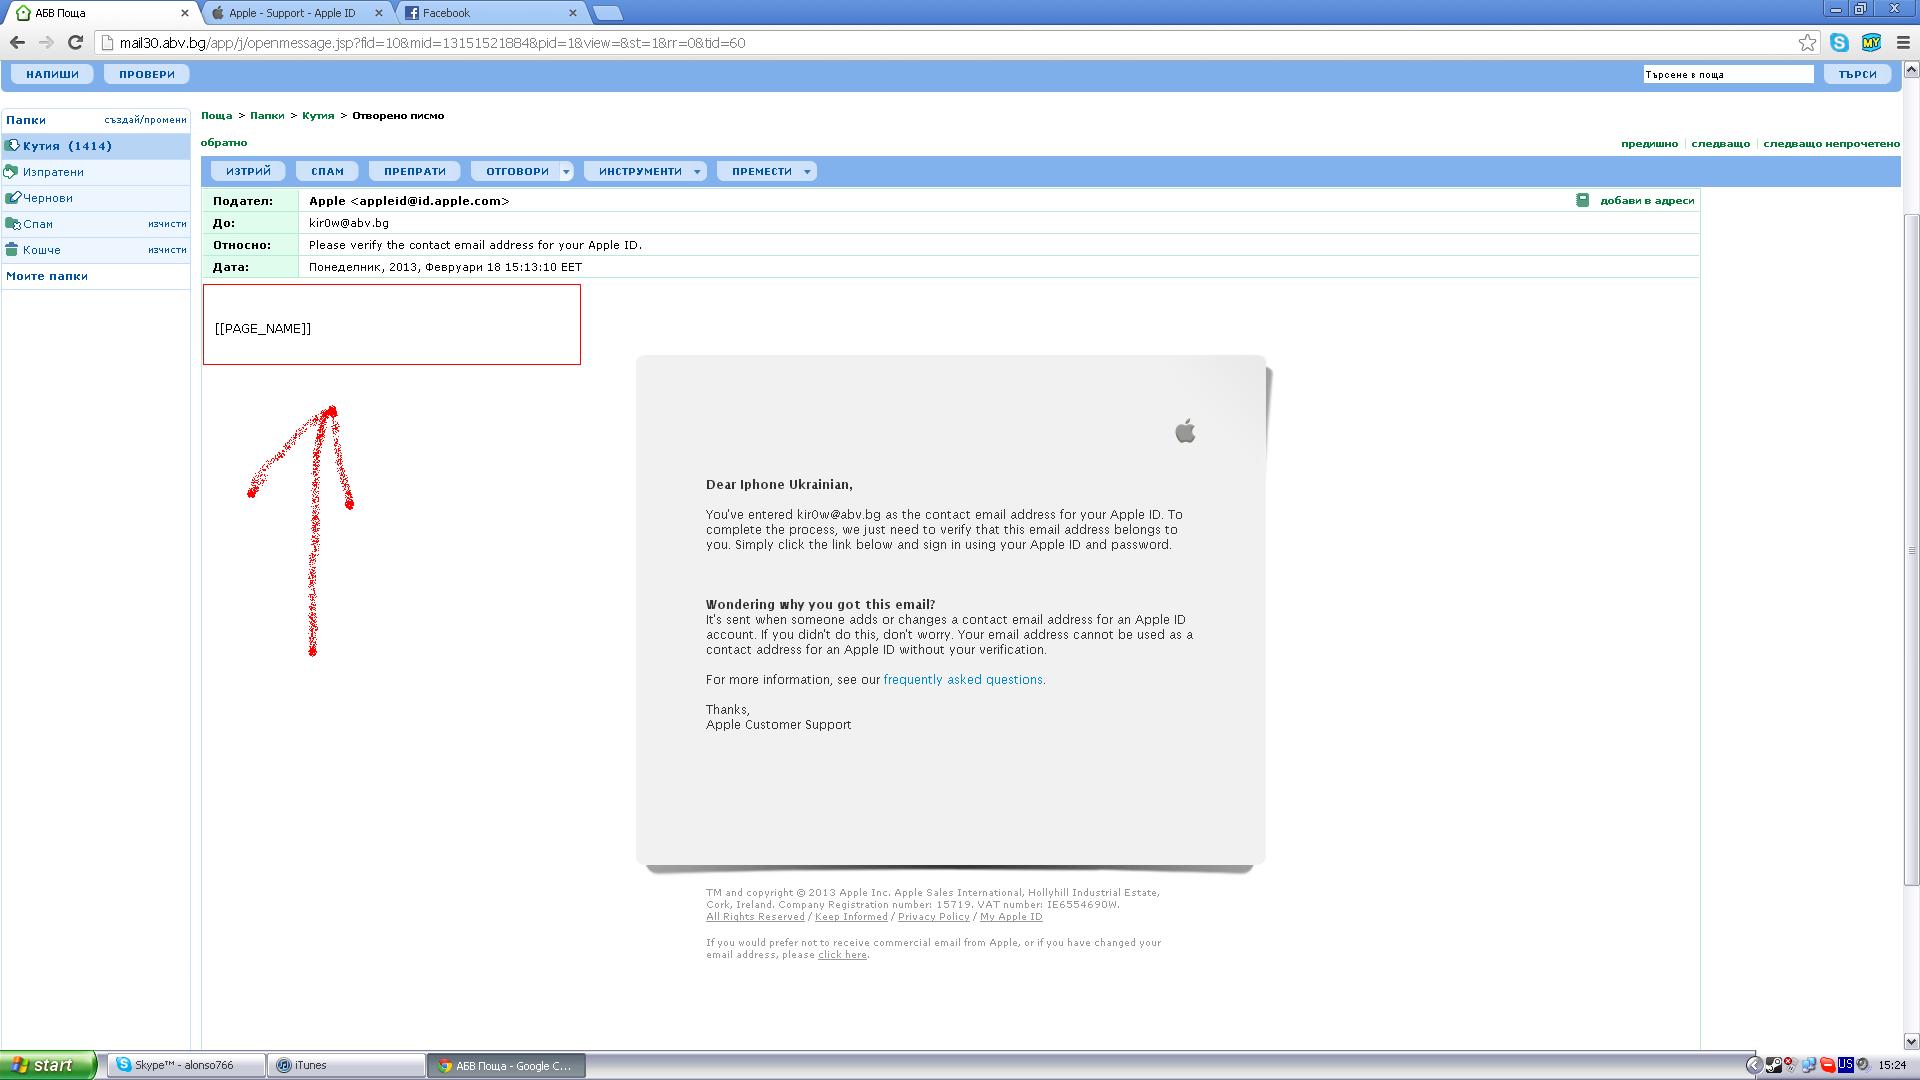Select the АБВ Поща browser tab

[100, 13]
